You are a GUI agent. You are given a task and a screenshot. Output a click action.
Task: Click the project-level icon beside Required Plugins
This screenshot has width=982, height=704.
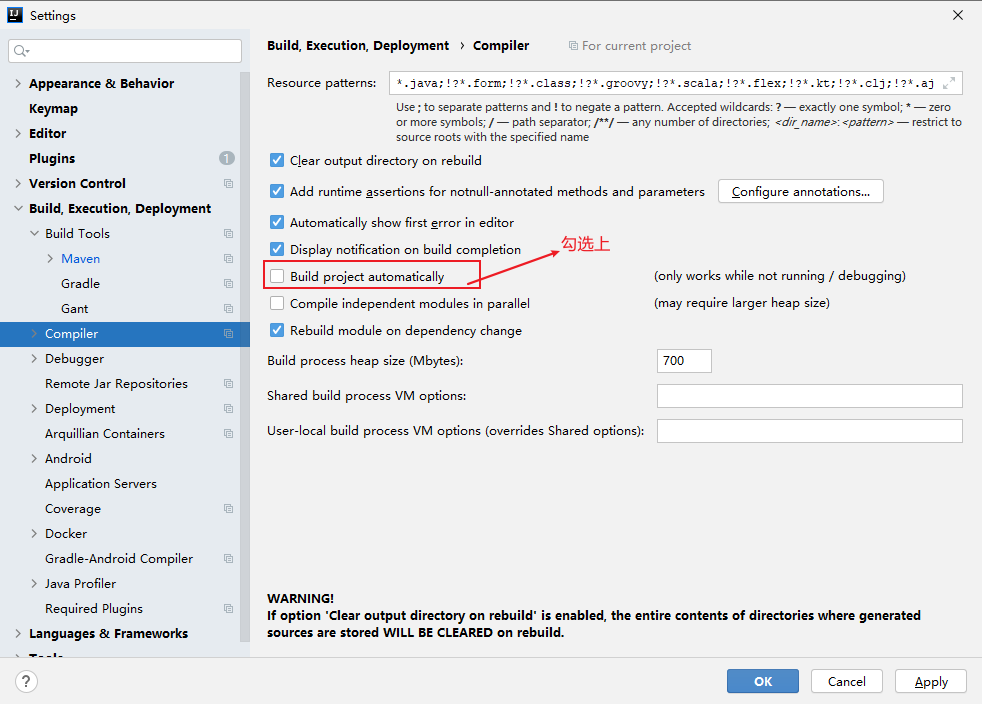point(228,609)
